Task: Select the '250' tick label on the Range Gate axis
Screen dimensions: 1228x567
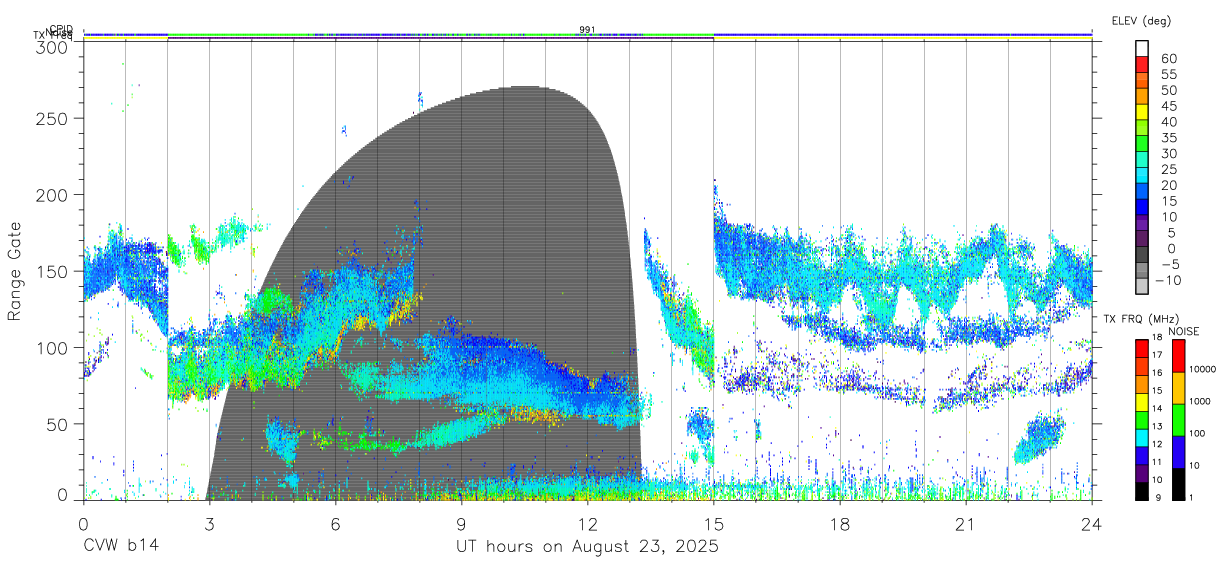Action: click(53, 118)
